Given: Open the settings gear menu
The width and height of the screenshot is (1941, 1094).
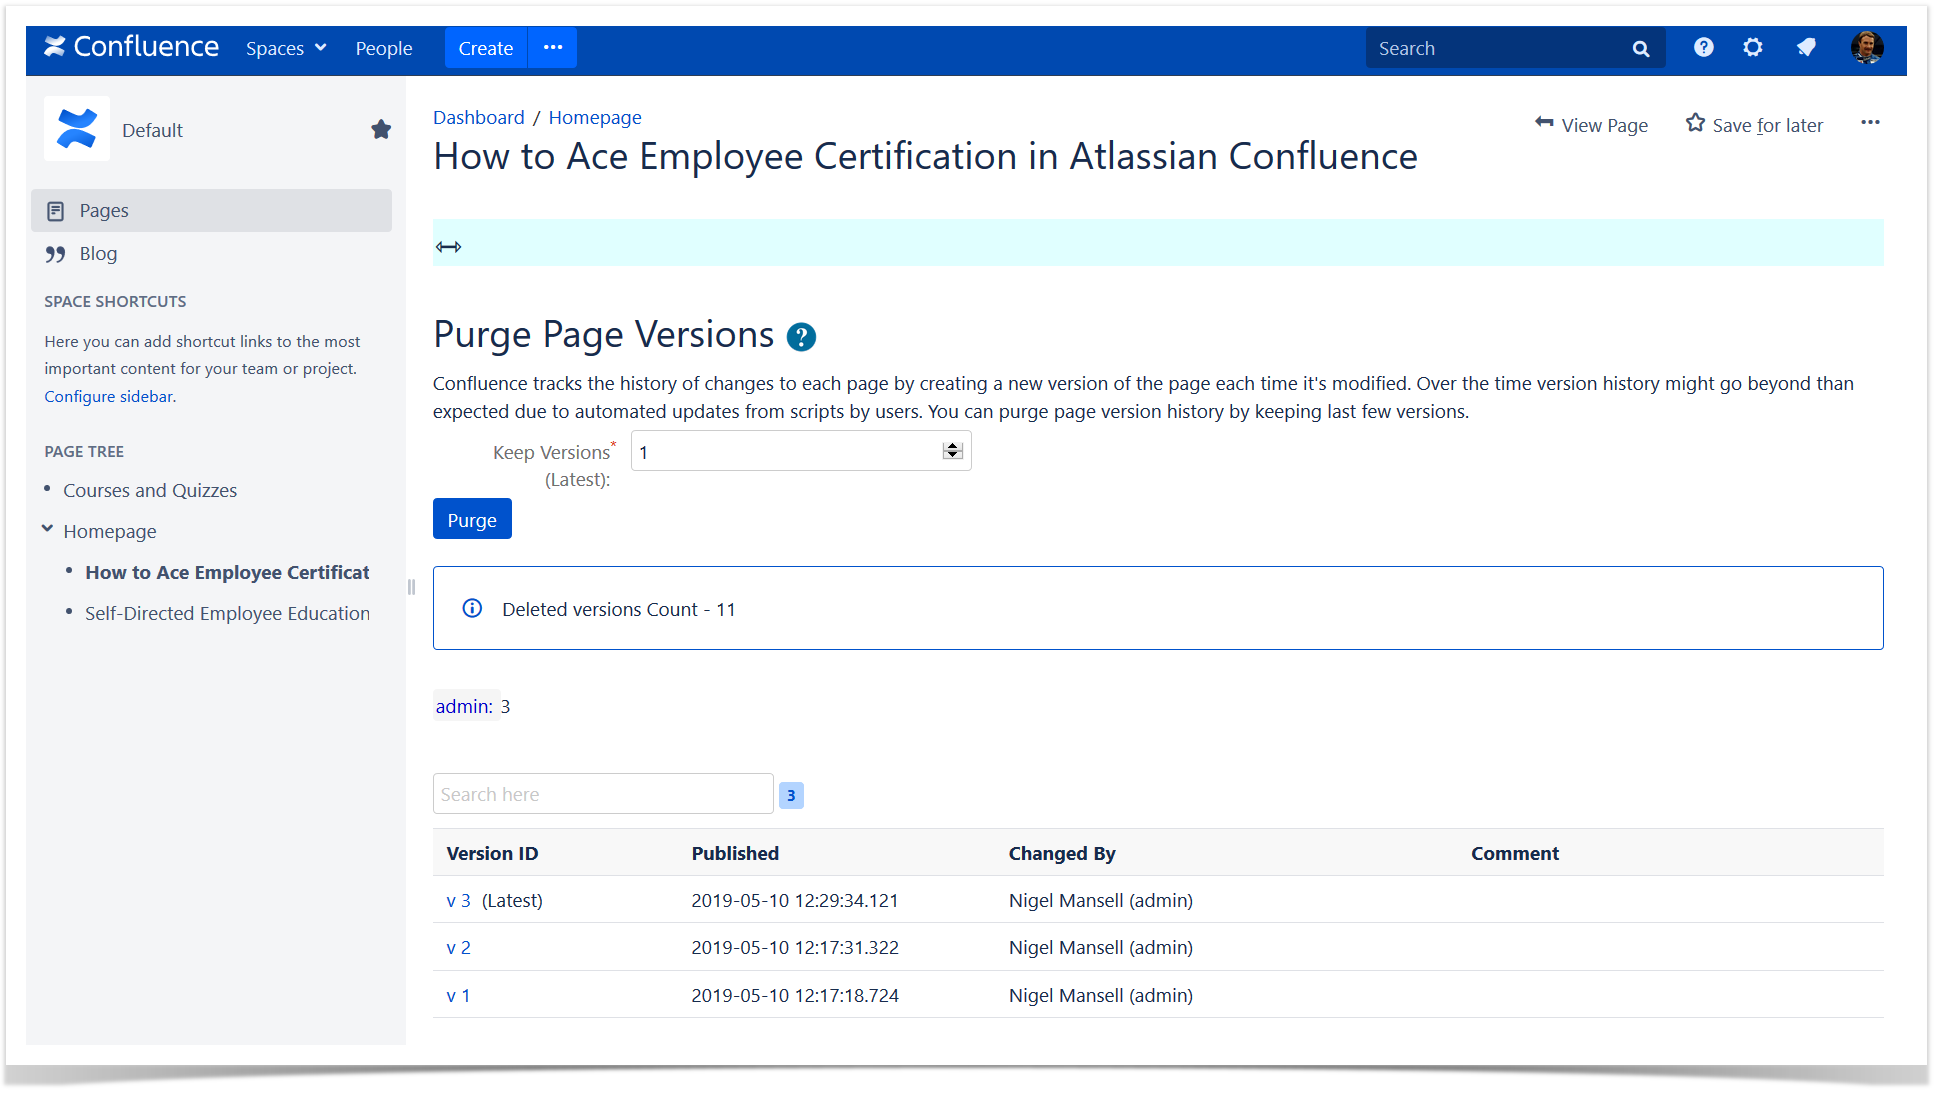Looking at the screenshot, I should [x=1753, y=47].
